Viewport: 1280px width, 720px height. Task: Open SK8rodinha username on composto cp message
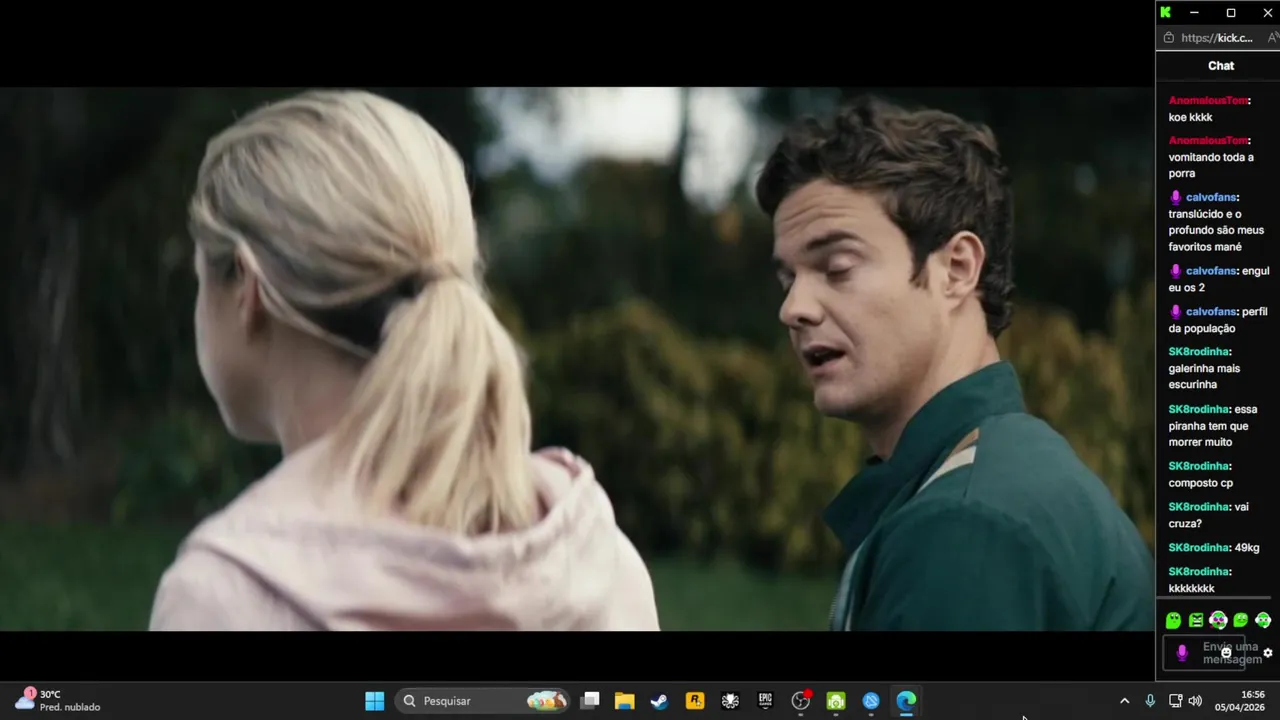click(1198, 466)
